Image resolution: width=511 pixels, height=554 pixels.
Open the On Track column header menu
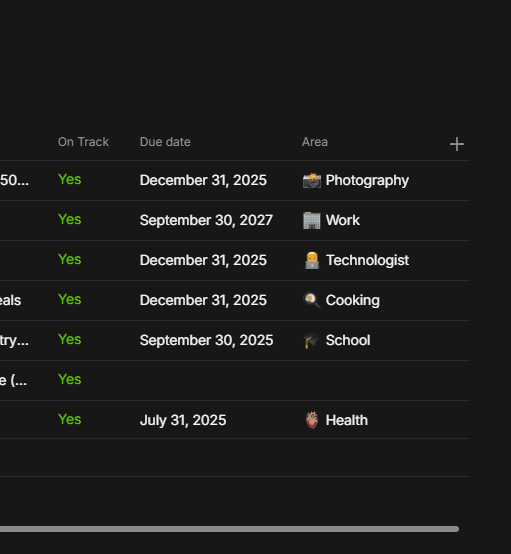(83, 142)
